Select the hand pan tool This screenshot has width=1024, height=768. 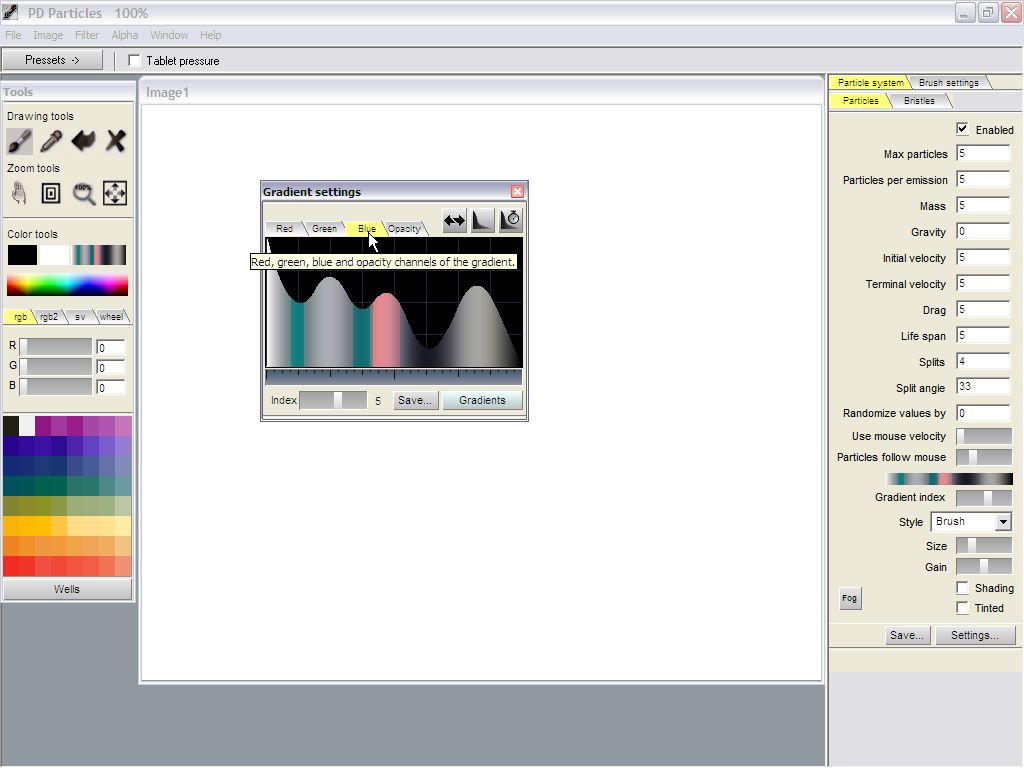click(20, 193)
